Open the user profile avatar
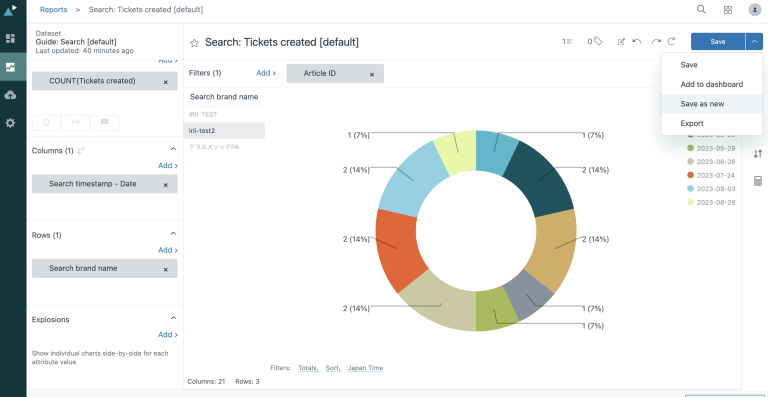The height and width of the screenshot is (397, 768). click(x=754, y=10)
